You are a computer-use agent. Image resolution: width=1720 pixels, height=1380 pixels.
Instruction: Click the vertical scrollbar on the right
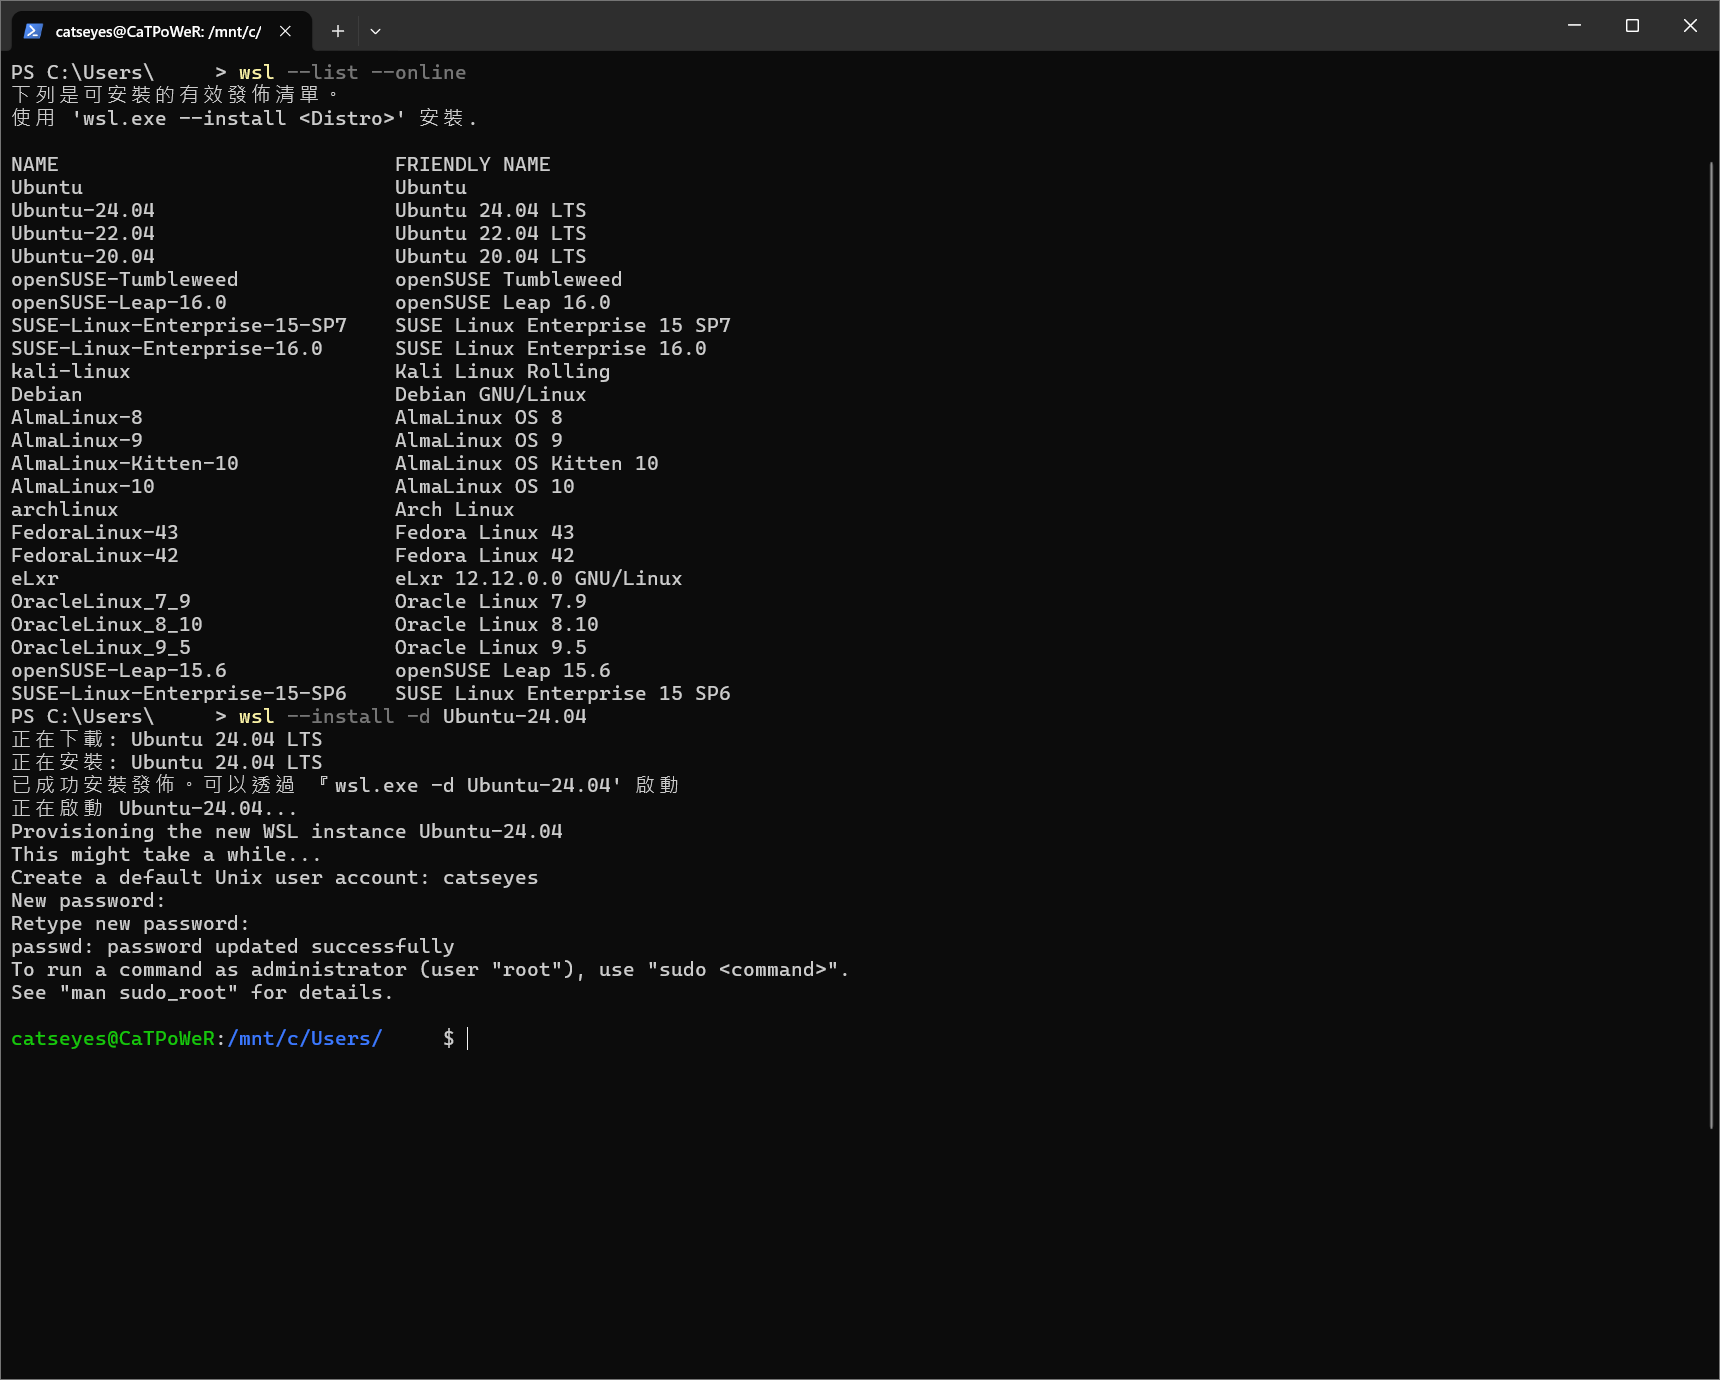pyautogui.click(x=1711, y=645)
